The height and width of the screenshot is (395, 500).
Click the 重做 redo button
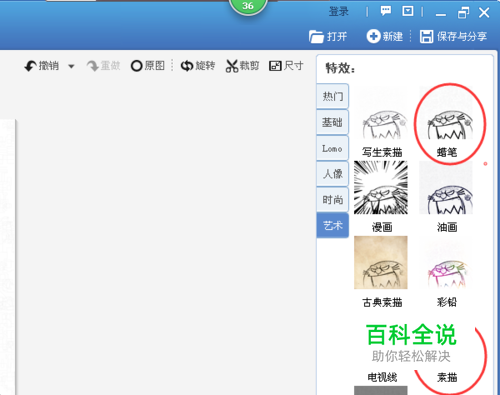pos(103,66)
